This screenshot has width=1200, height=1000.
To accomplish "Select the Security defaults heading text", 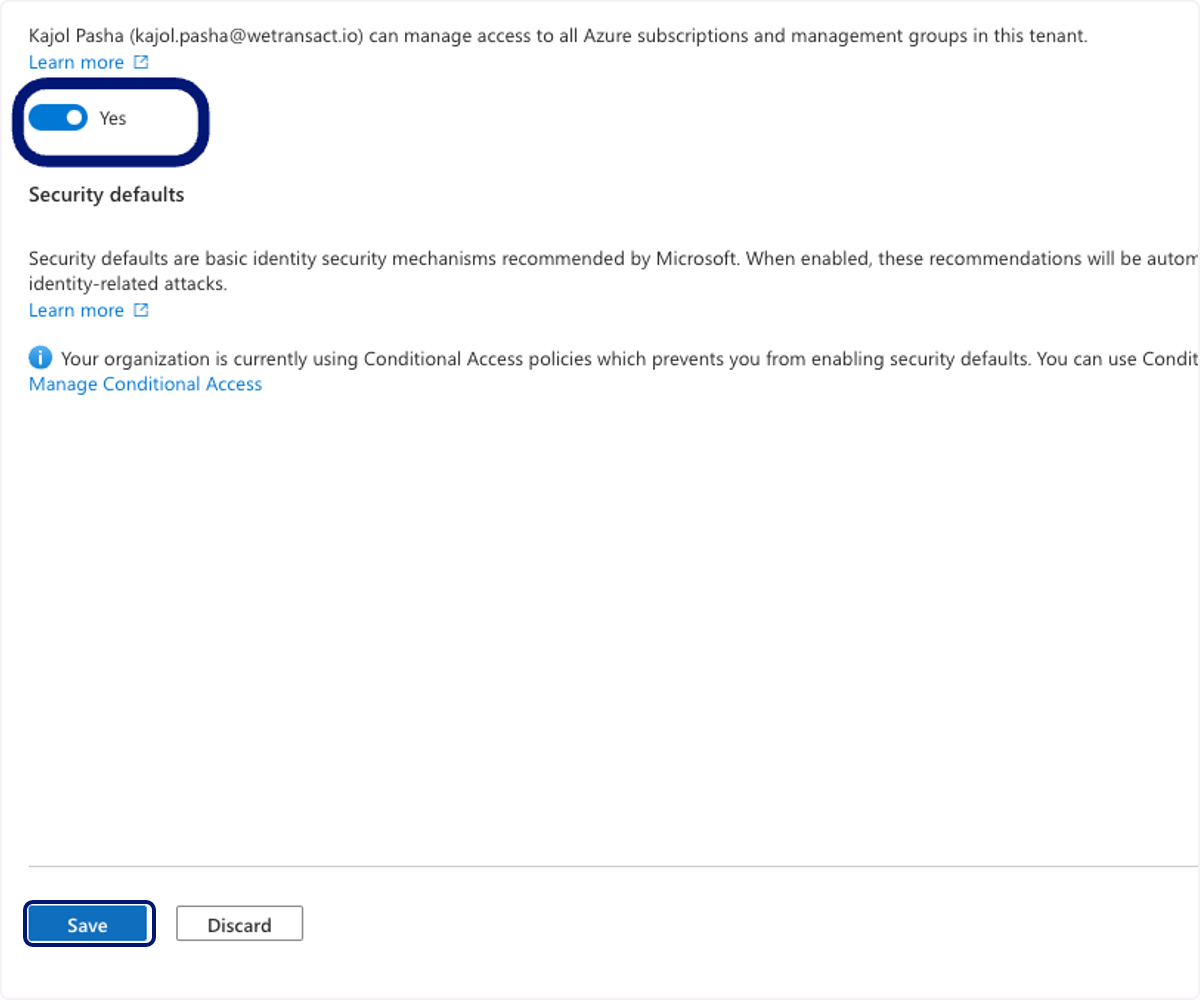I will coord(106,195).
